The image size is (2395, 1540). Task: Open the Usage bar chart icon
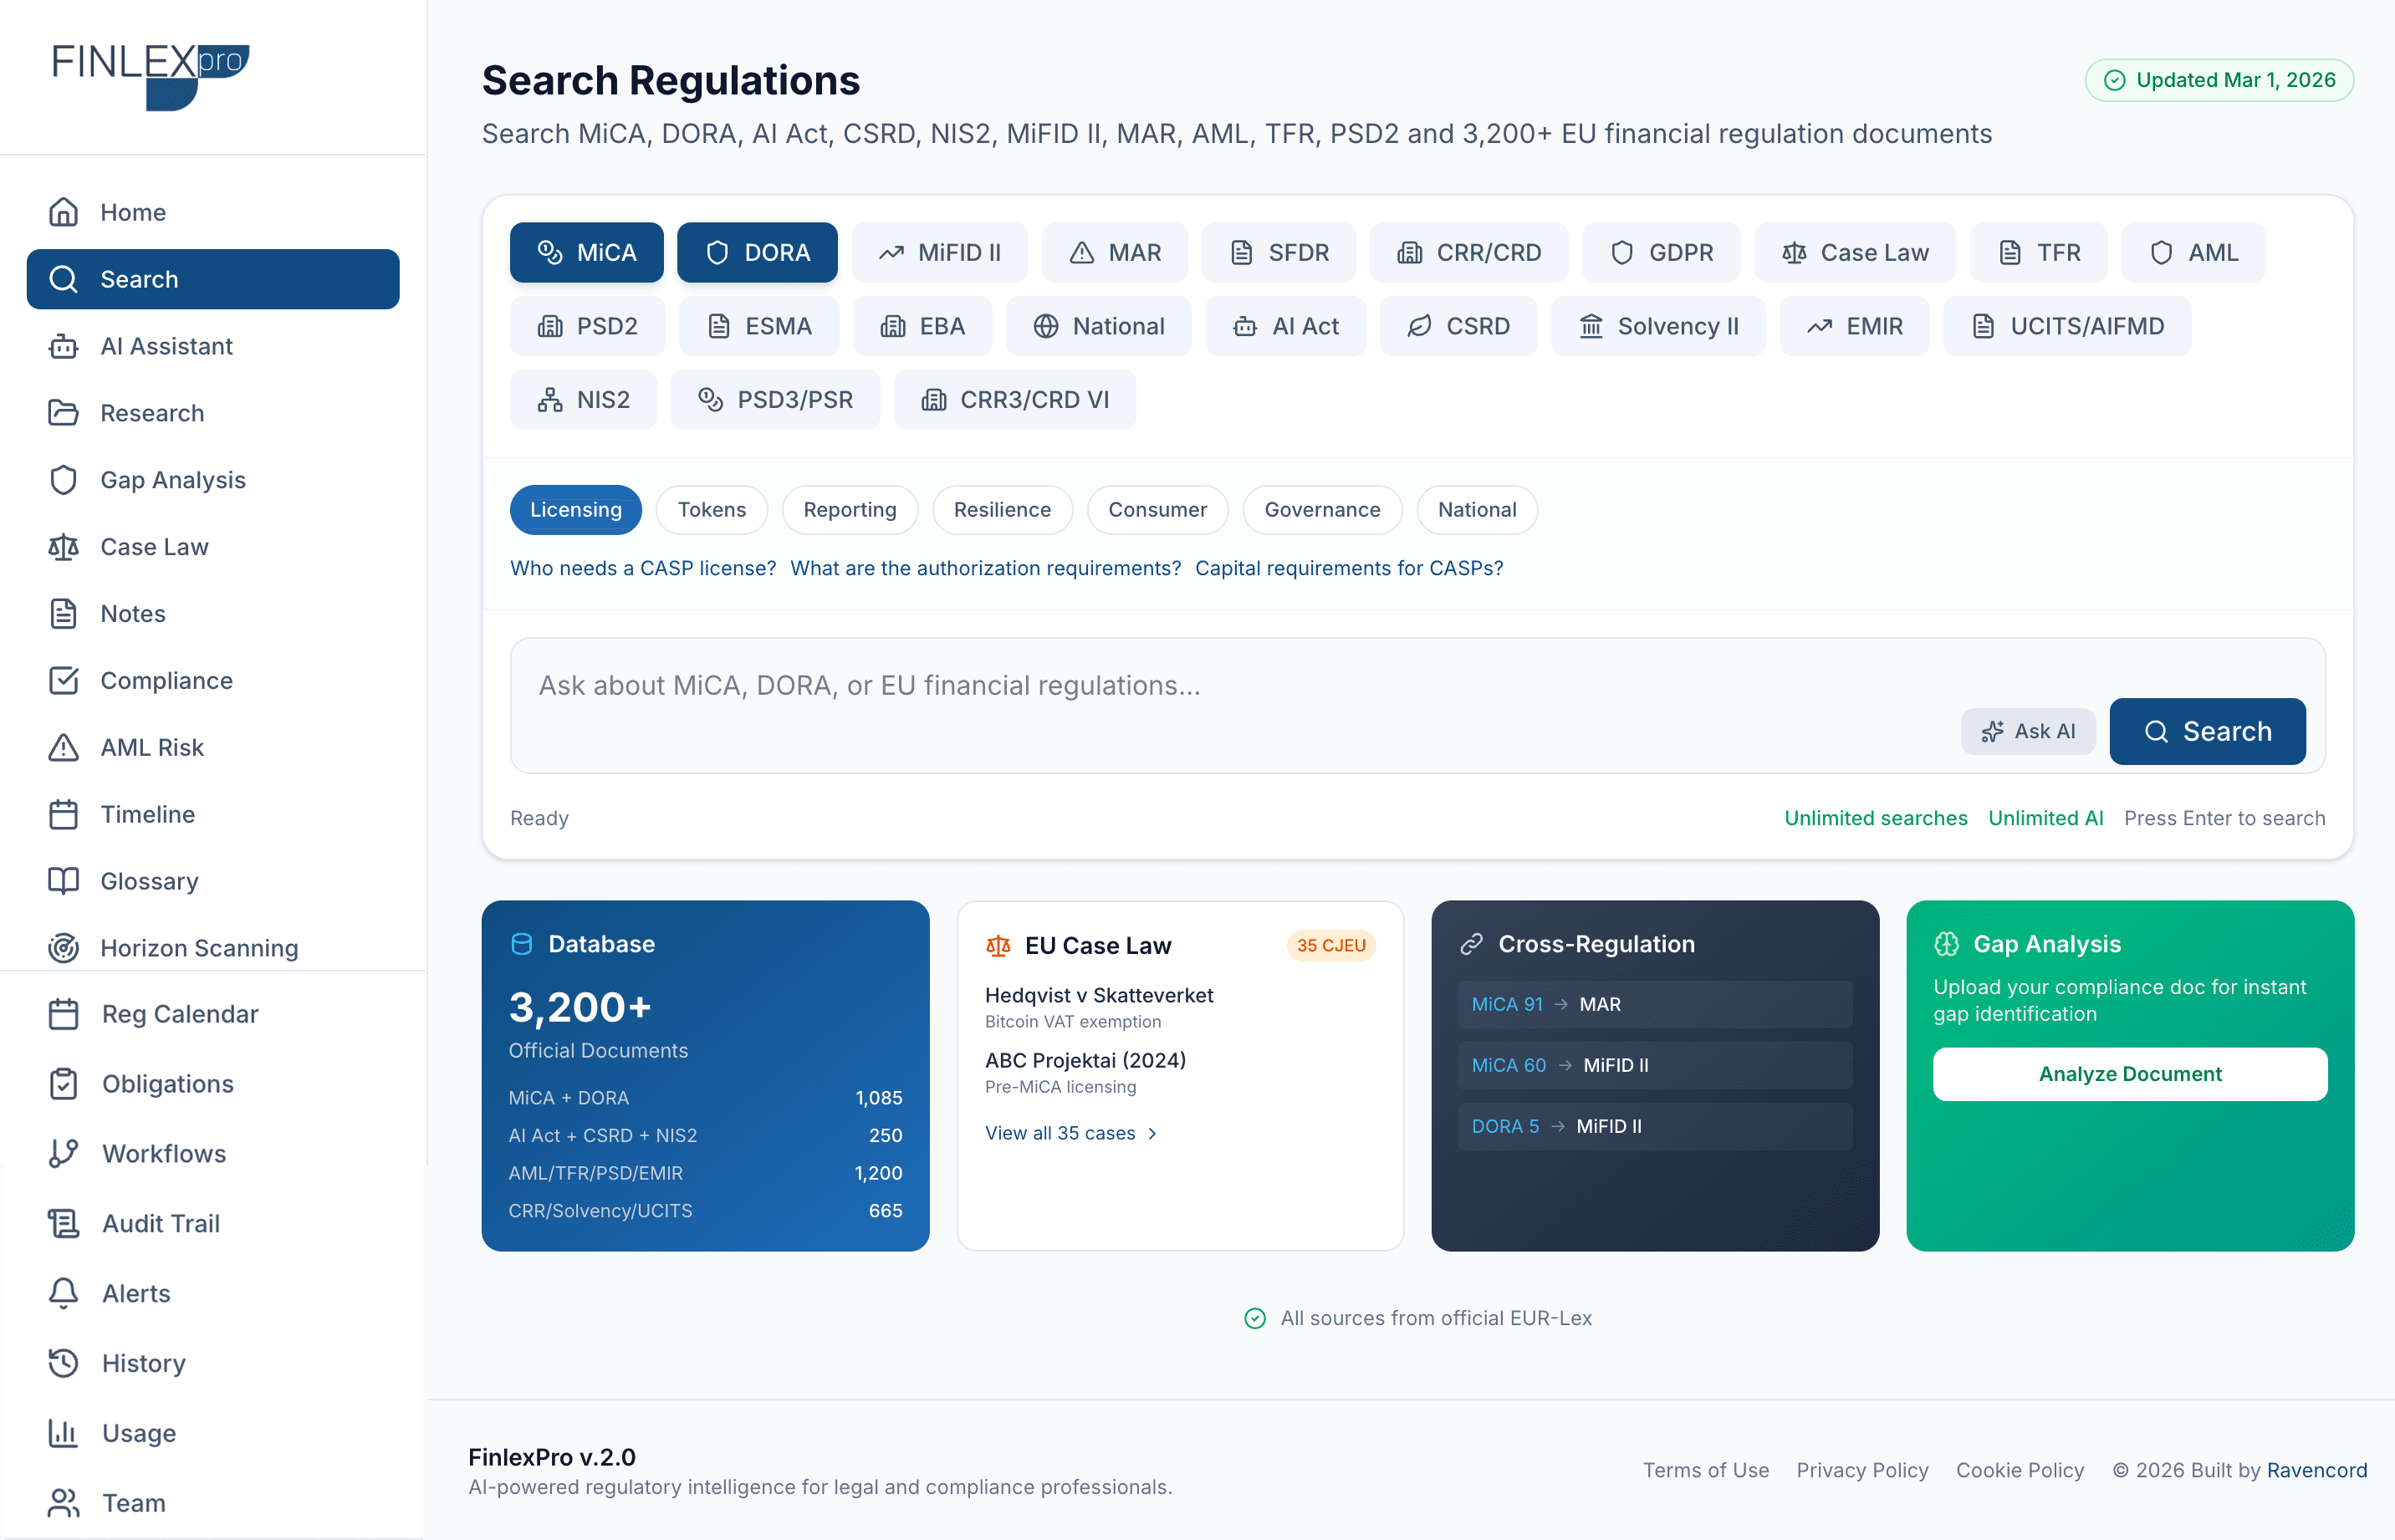[63, 1434]
